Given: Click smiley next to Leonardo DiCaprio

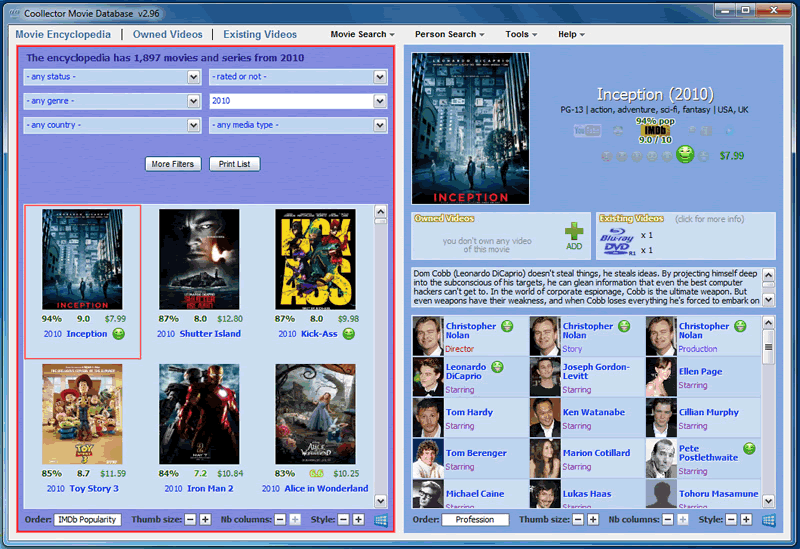Looking at the screenshot, I should 497,366.
